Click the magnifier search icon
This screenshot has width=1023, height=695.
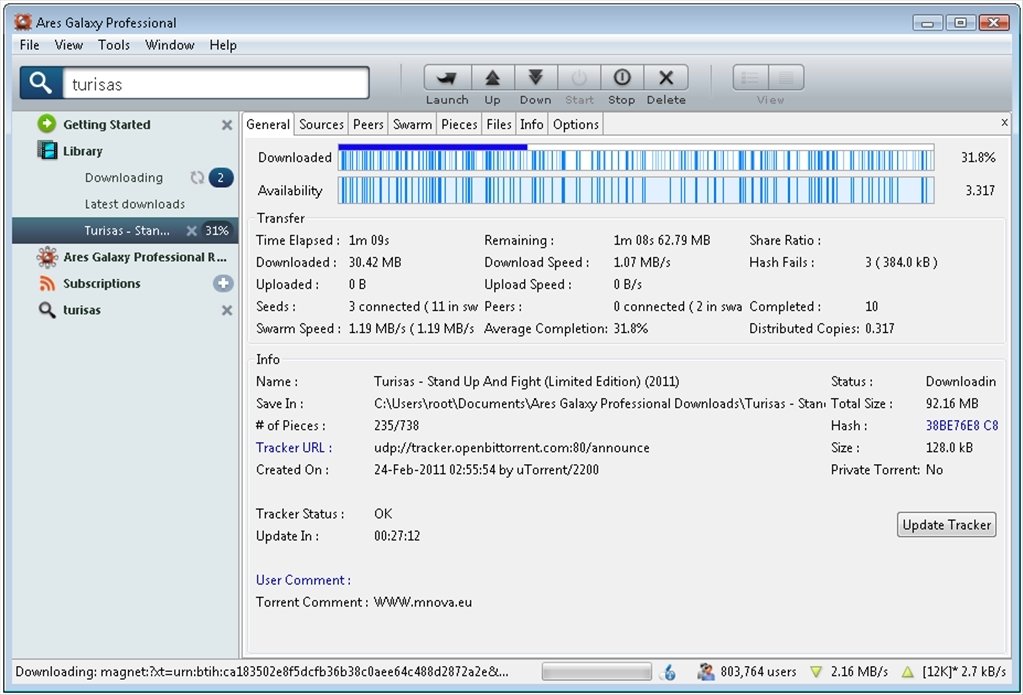pos(40,83)
